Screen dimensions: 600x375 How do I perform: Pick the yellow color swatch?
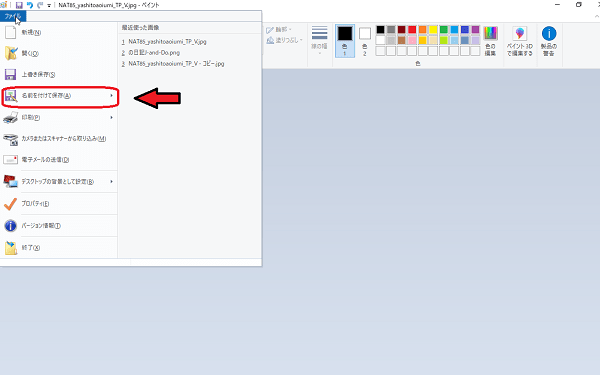(x=433, y=30)
